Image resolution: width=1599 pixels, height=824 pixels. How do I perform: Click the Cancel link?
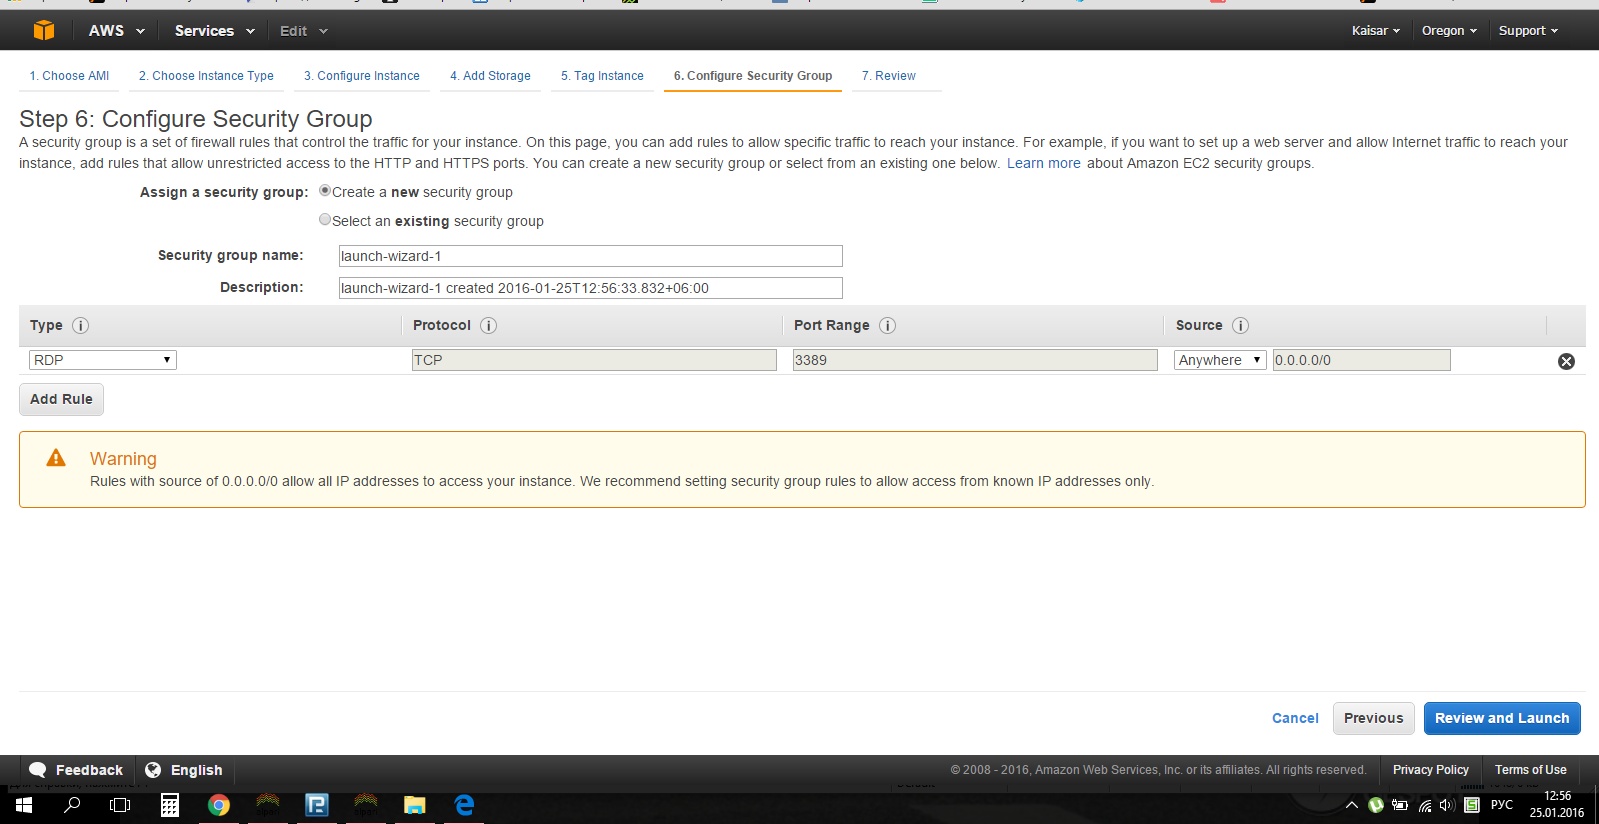(1295, 718)
